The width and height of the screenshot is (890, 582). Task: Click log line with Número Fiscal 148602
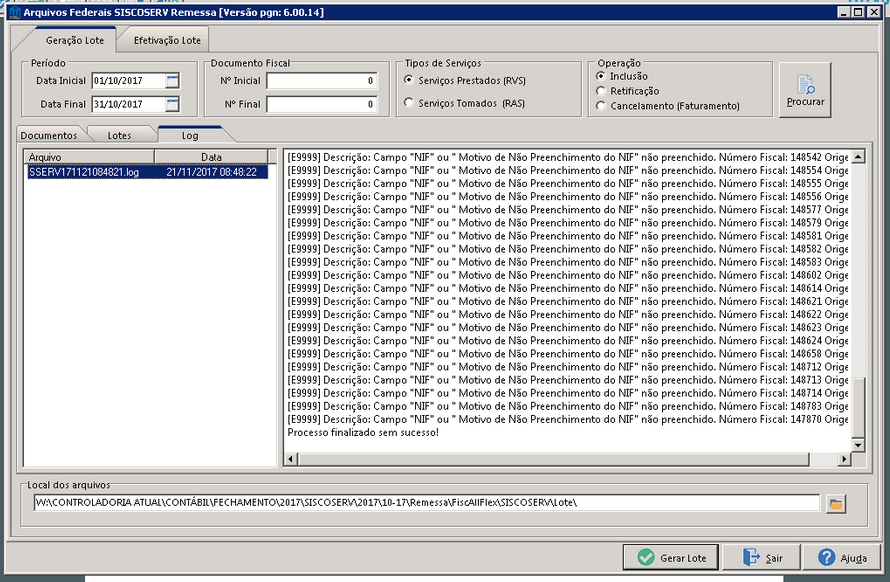[568, 275]
